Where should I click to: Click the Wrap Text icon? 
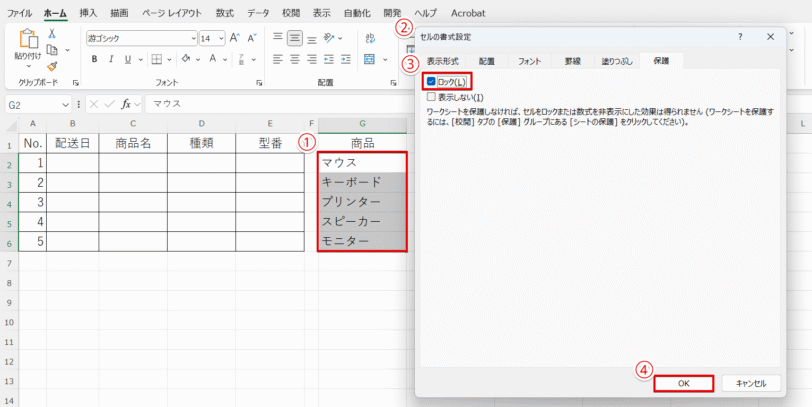[370, 37]
